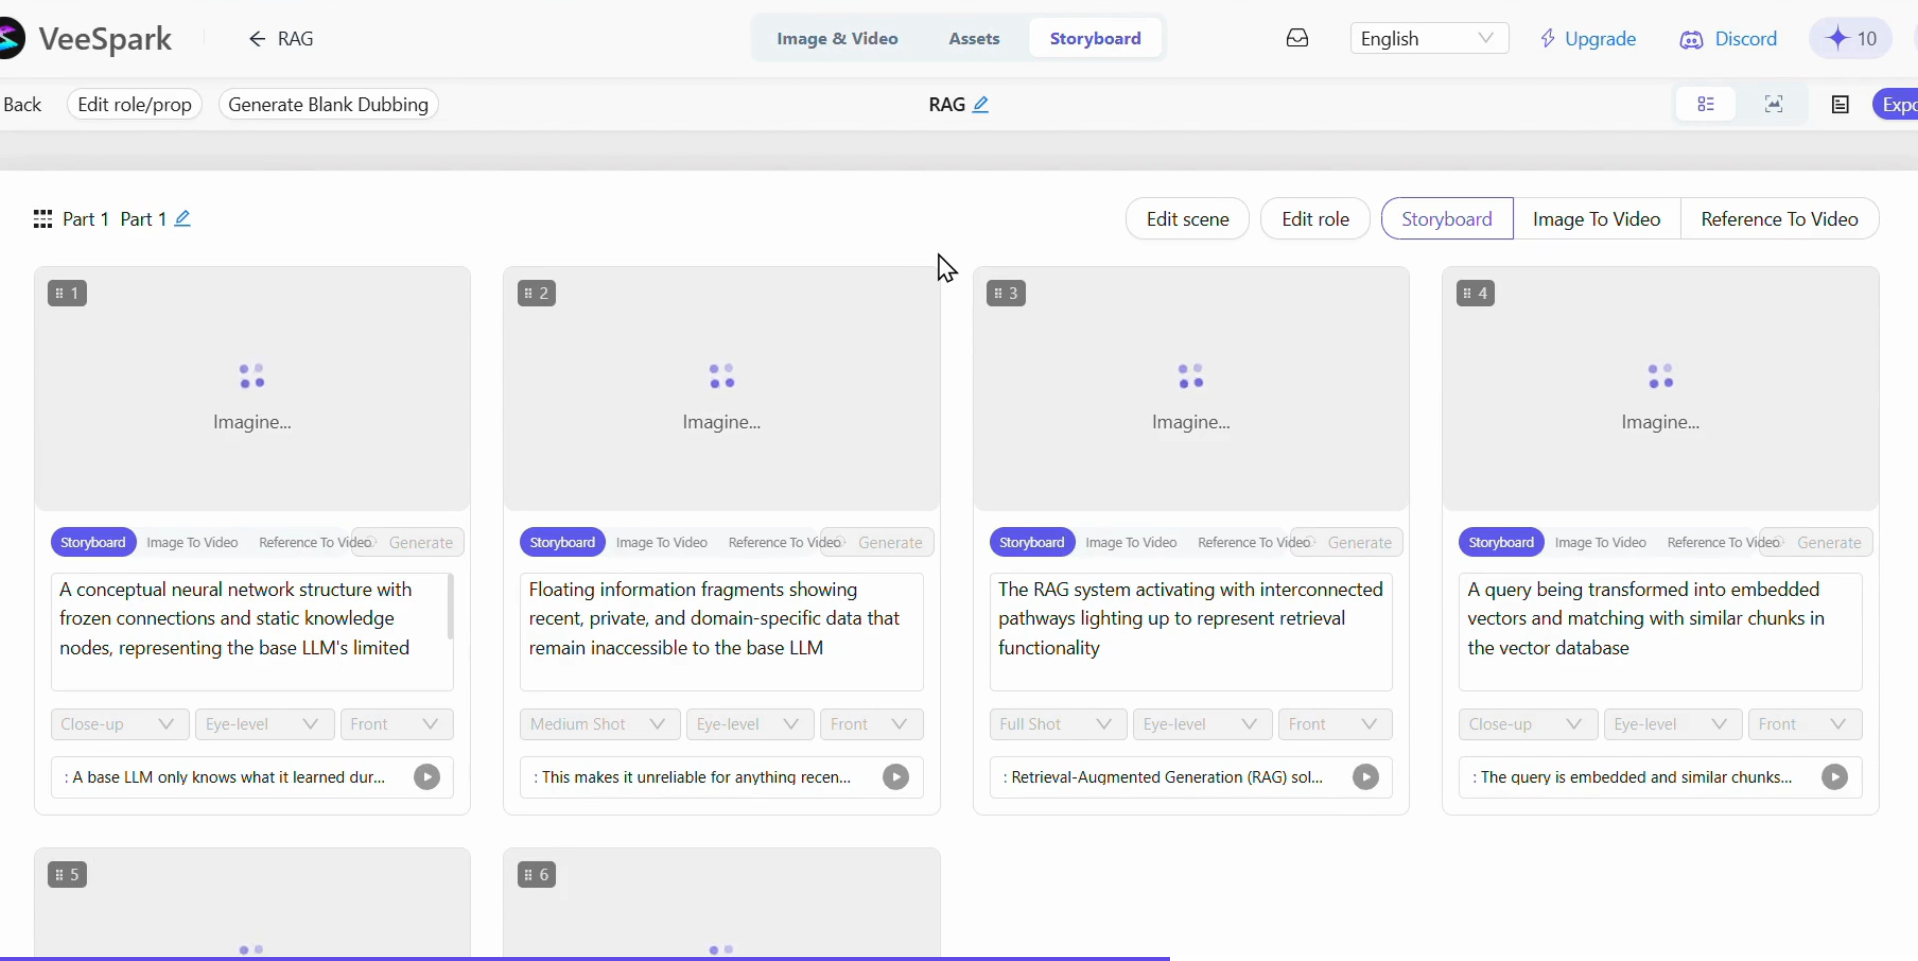Viewport: 1918px width, 961px height.
Task: Switch to list layout view icon
Action: pyautogui.click(x=1706, y=104)
